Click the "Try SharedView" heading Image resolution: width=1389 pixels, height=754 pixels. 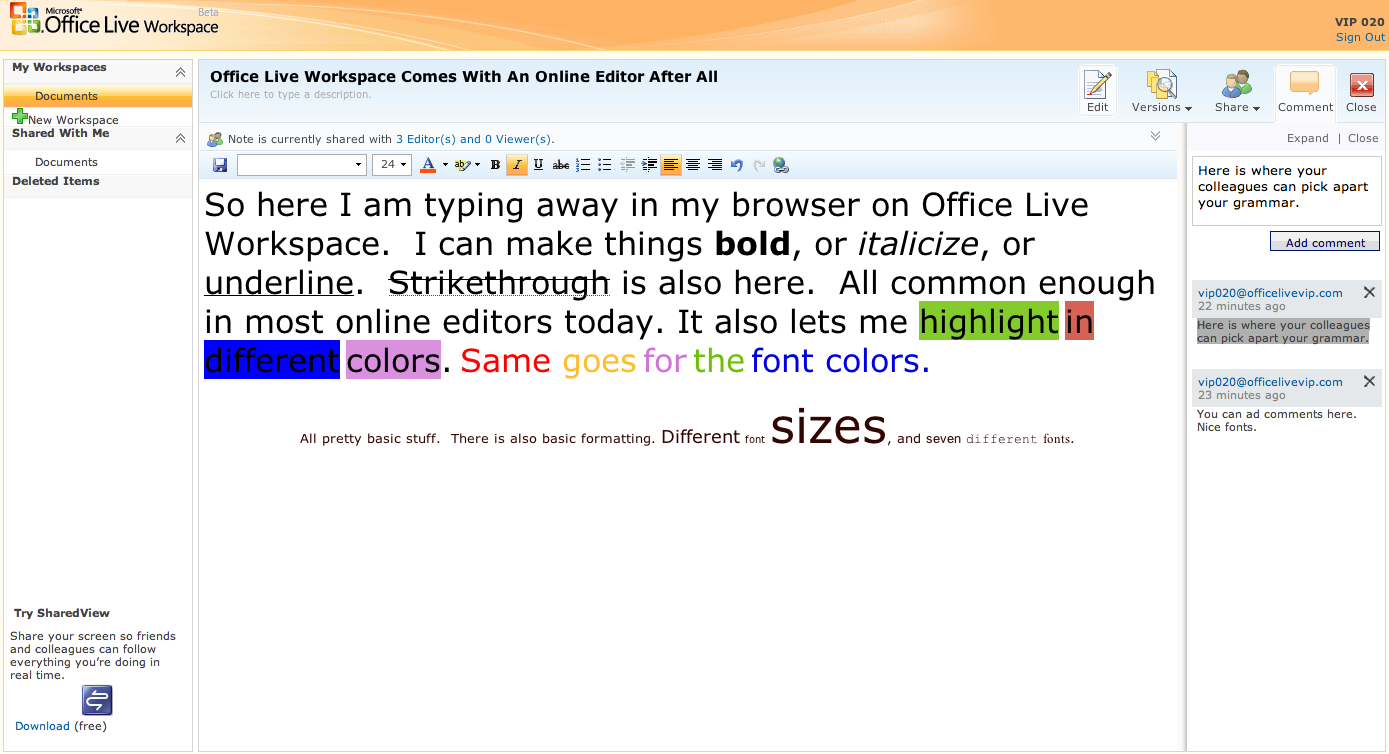pyautogui.click(x=62, y=613)
